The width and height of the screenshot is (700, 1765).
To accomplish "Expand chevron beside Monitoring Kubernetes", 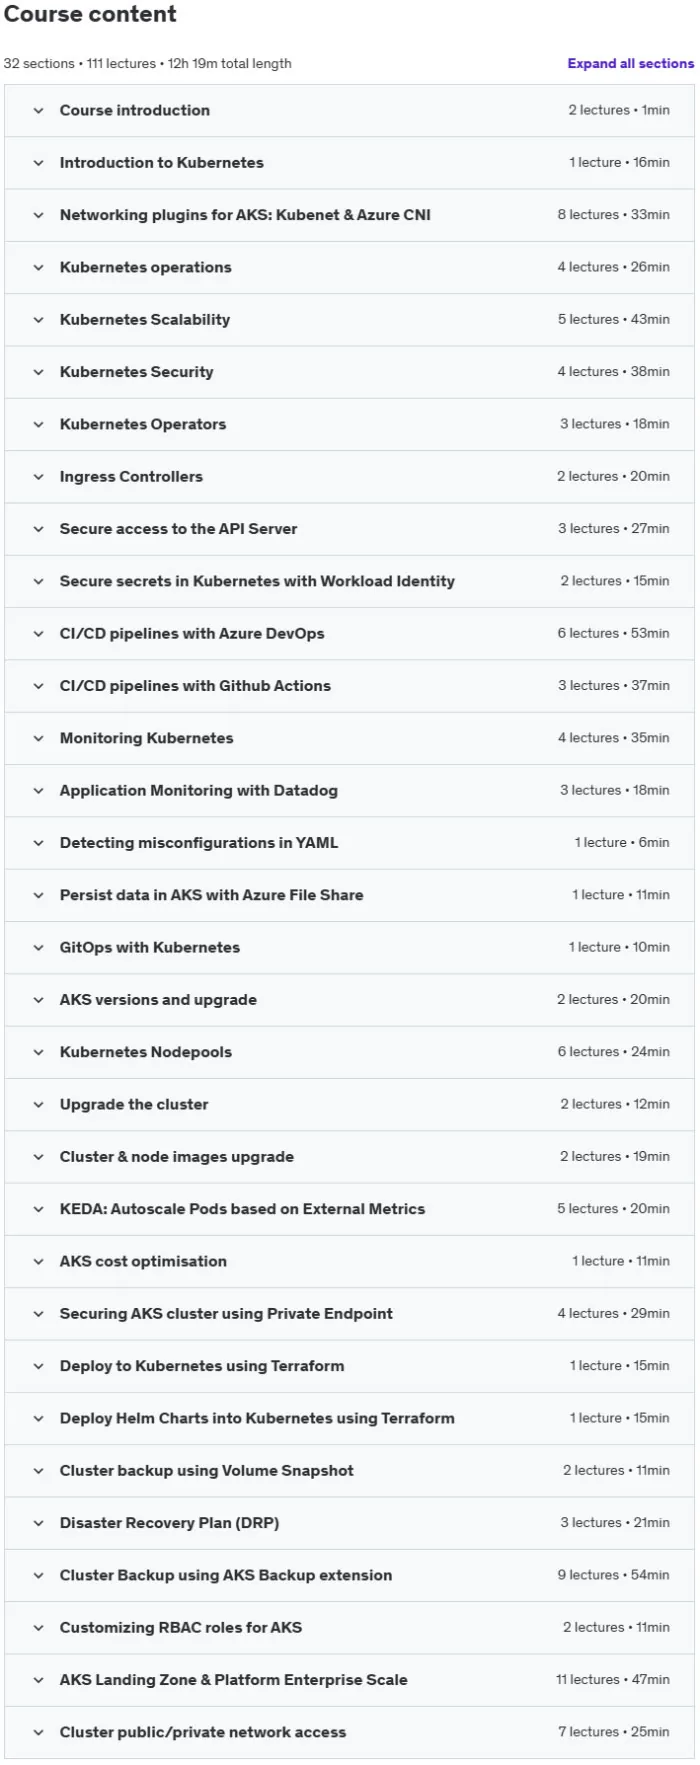I will coord(38,738).
